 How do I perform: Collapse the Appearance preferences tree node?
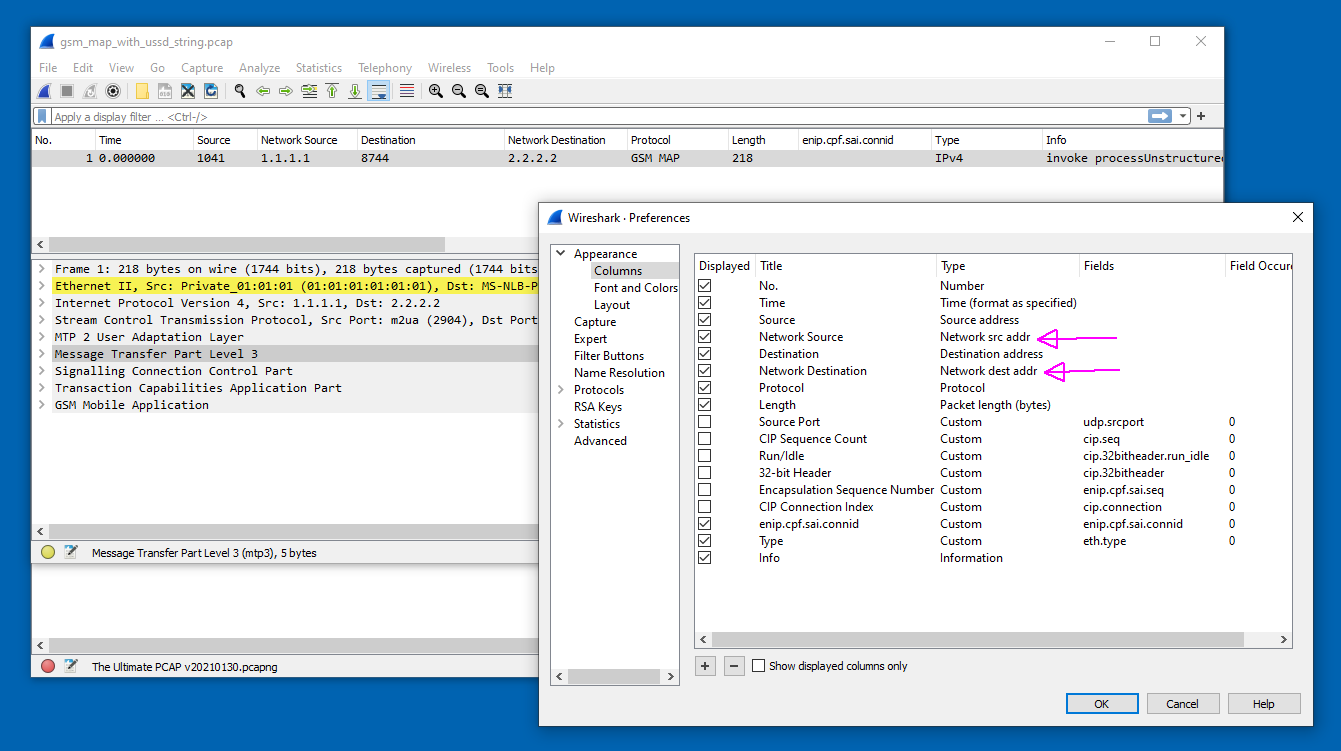tap(562, 254)
